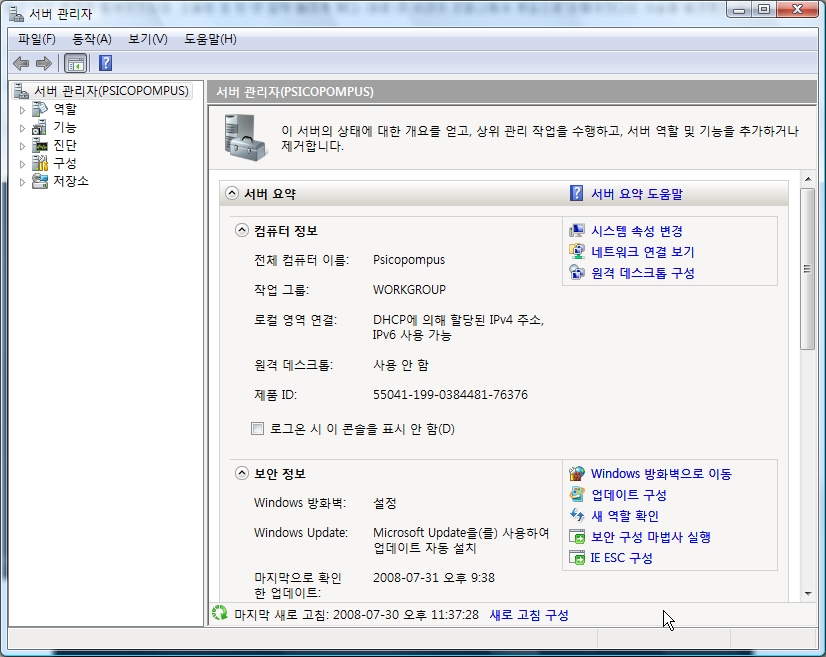Image resolution: width=826 pixels, height=657 pixels.
Task: Click the icon beside 새 역할 확인
Action: point(577,516)
